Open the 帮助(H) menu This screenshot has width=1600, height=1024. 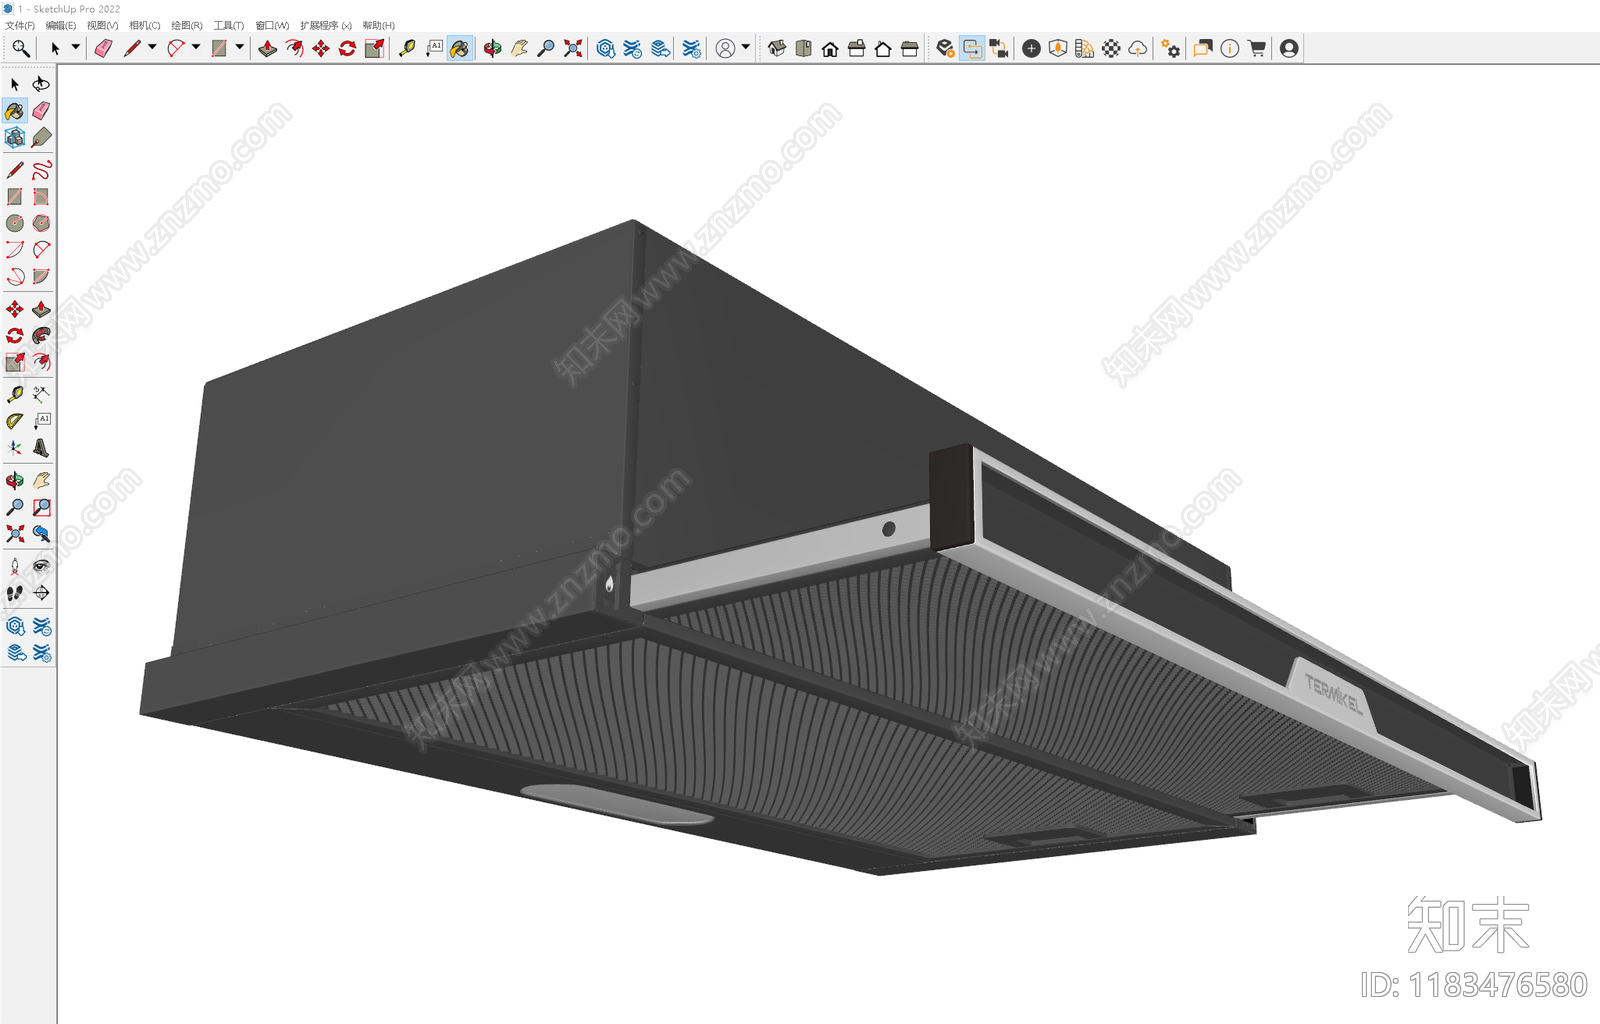coord(379,25)
